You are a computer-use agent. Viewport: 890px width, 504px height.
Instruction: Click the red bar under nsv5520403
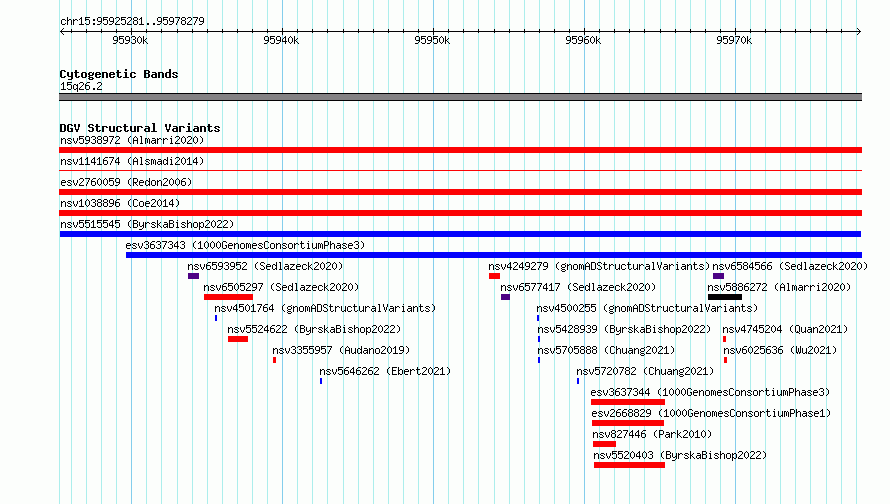tap(629, 465)
